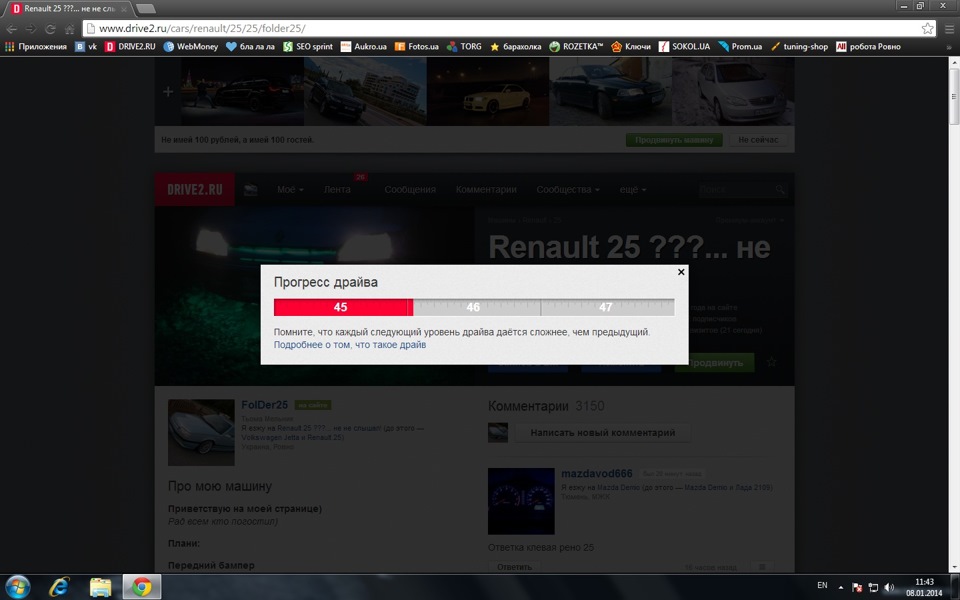Open the SOKOL.UA bookmark

(x=684, y=47)
